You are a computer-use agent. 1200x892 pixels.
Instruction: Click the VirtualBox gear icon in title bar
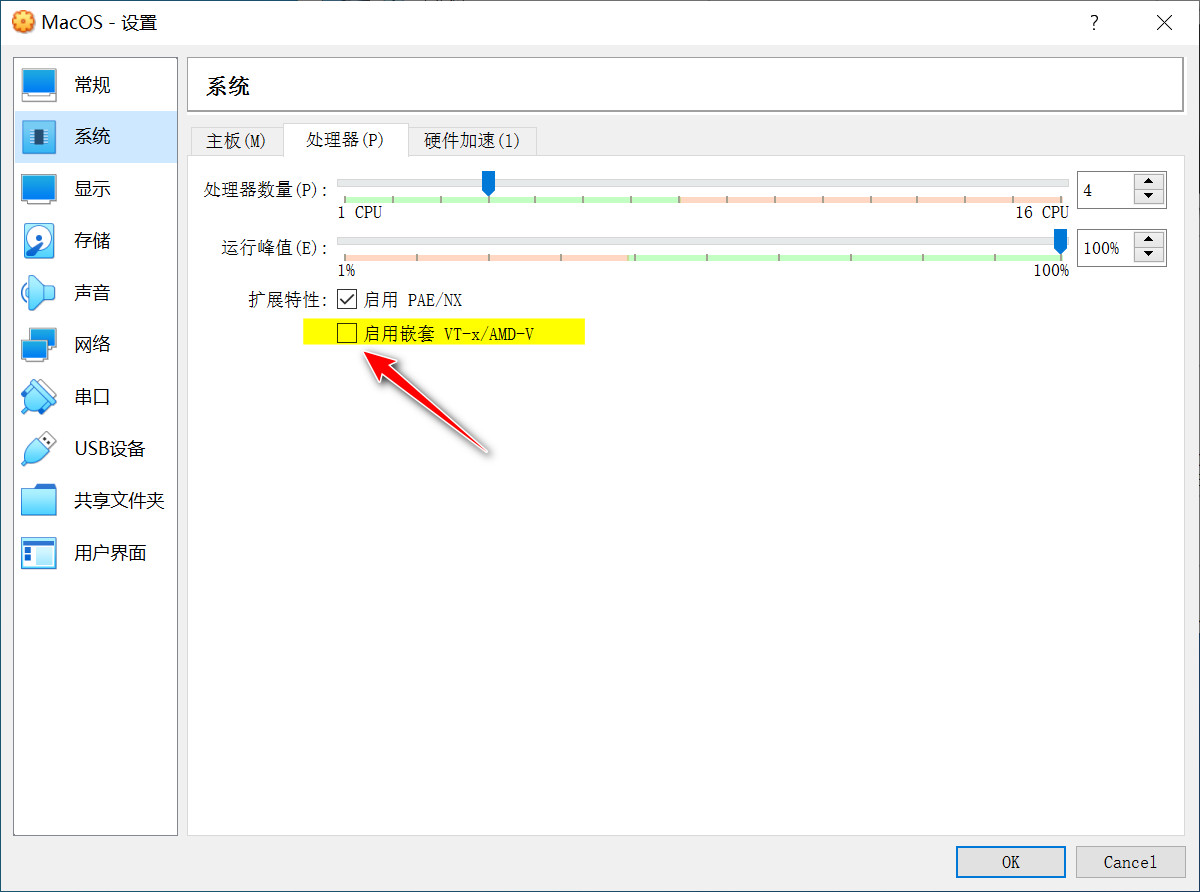click(22, 22)
